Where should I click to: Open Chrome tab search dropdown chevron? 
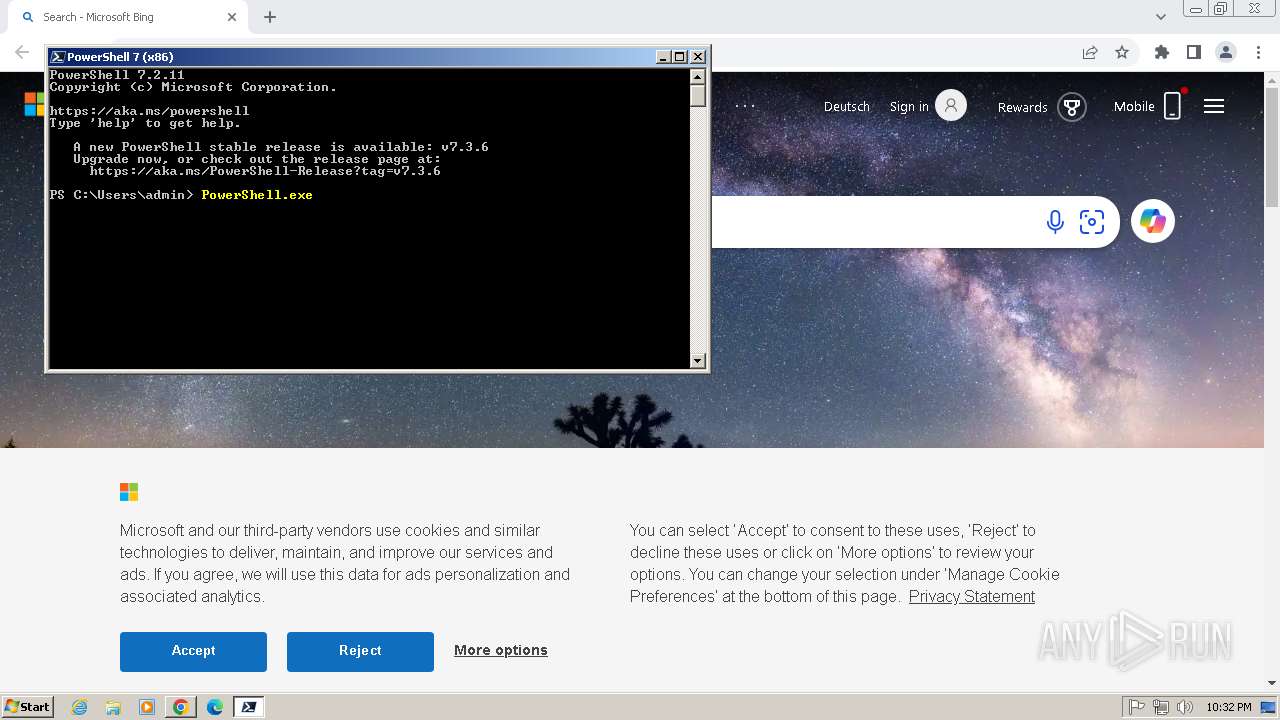pyautogui.click(x=1160, y=17)
